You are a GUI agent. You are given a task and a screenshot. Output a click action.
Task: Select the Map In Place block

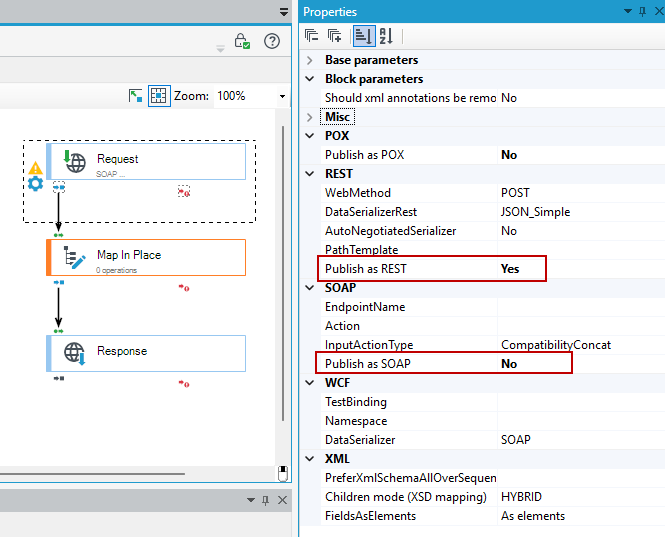146,257
